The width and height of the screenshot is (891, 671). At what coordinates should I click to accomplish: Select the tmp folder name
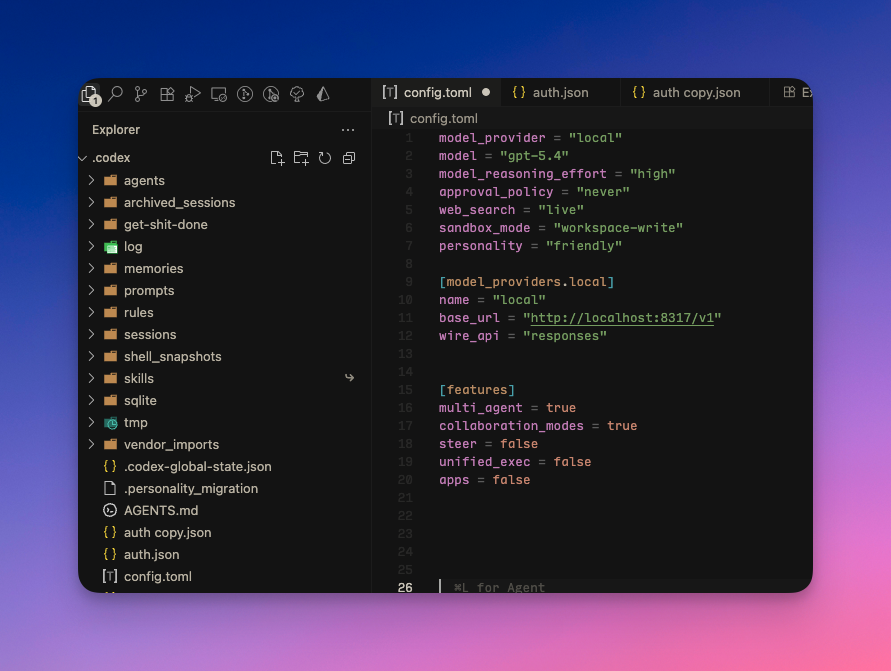point(135,423)
